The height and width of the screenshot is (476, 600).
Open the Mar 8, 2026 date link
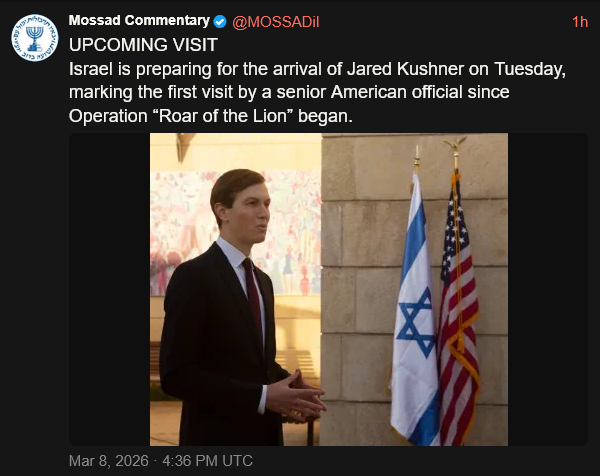click(106, 461)
